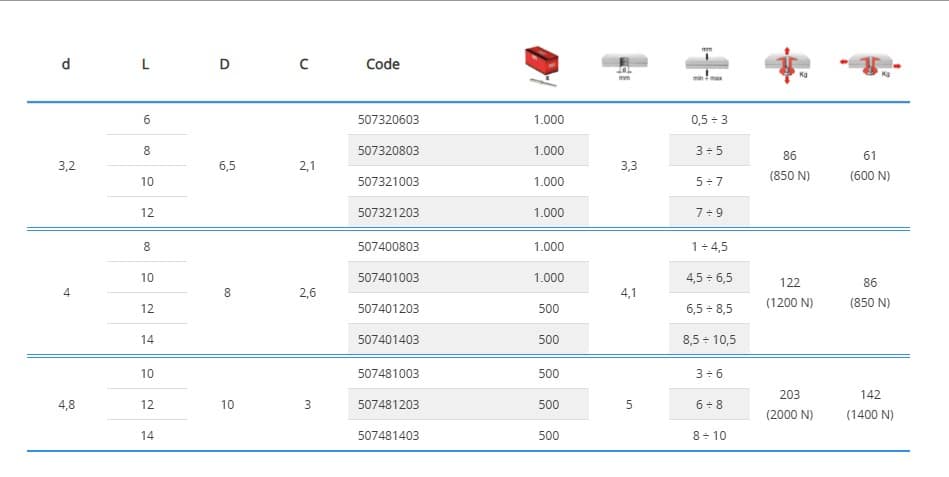The height and width of the screenshot is (477, 949).
Task: Click the lowercase d column header
Action: (x=66, y=64)
